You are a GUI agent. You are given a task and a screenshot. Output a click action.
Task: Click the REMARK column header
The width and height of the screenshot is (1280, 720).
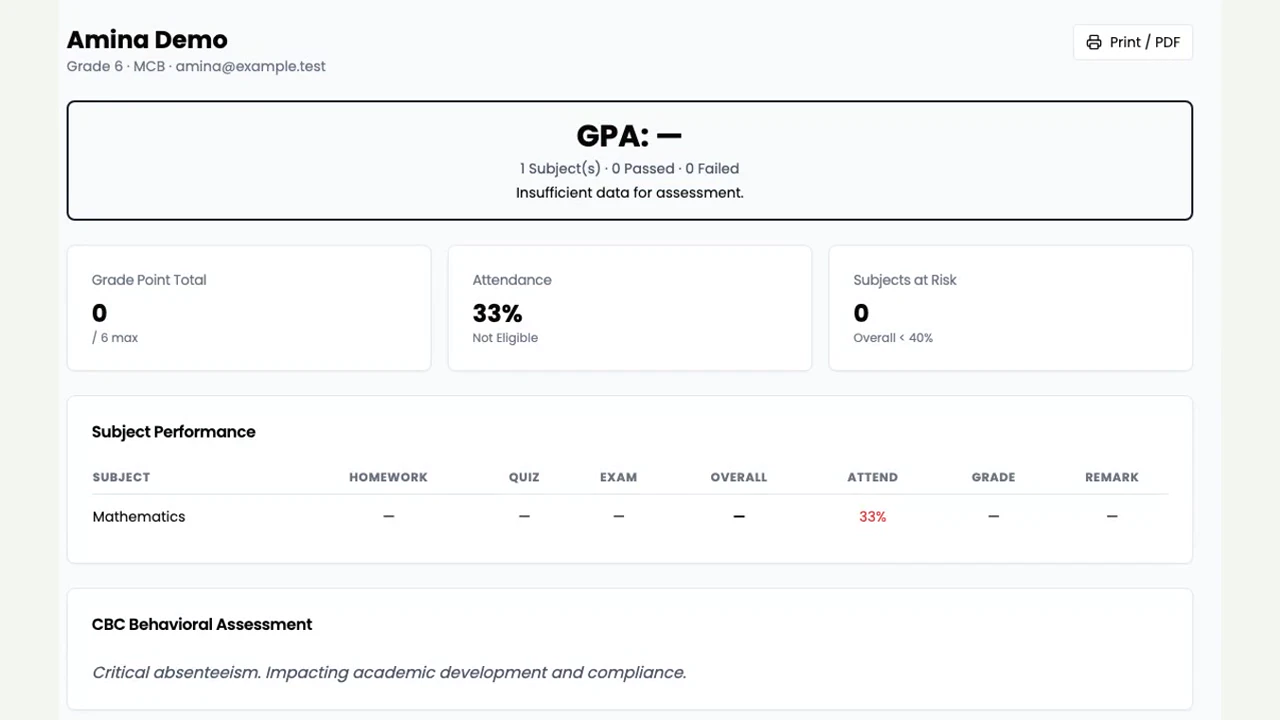tap(1112, 477)
